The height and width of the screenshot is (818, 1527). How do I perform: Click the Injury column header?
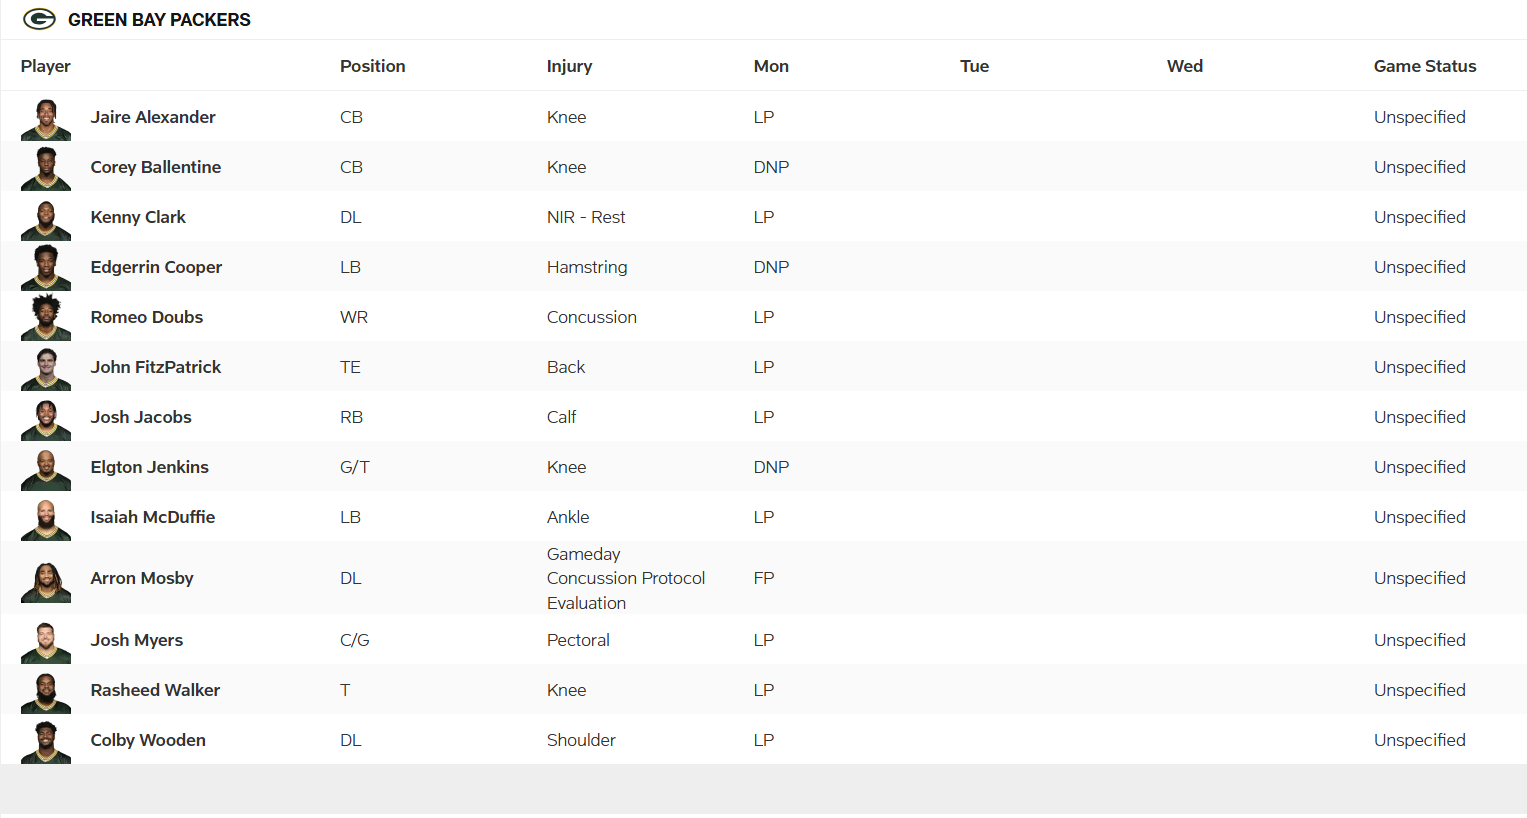coord(569,66)
